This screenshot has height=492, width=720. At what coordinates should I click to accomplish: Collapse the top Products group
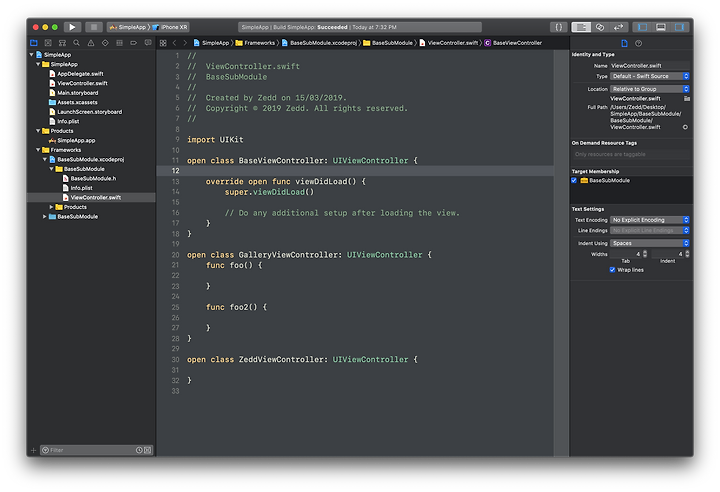[39, 131]
